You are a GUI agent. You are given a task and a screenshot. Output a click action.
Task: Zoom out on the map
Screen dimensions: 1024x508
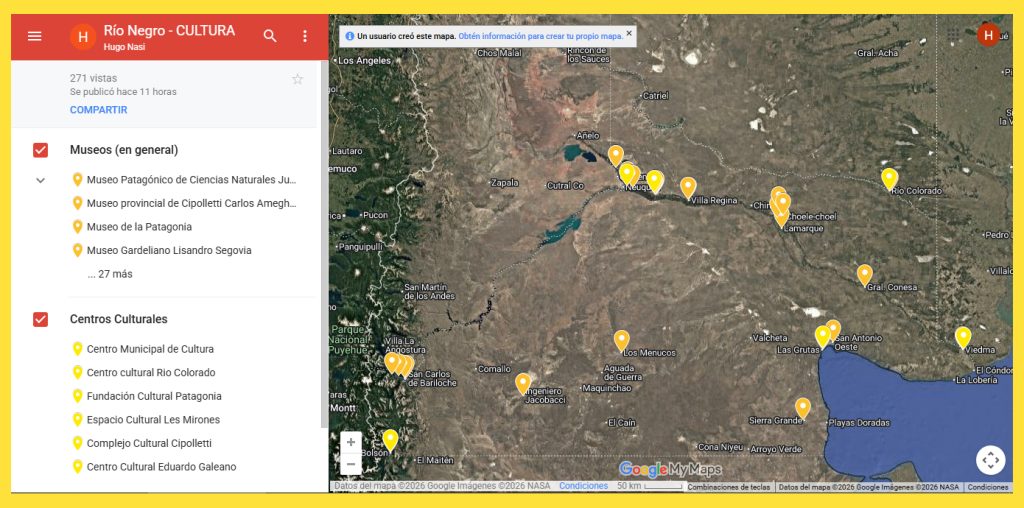tap(351, 464)
